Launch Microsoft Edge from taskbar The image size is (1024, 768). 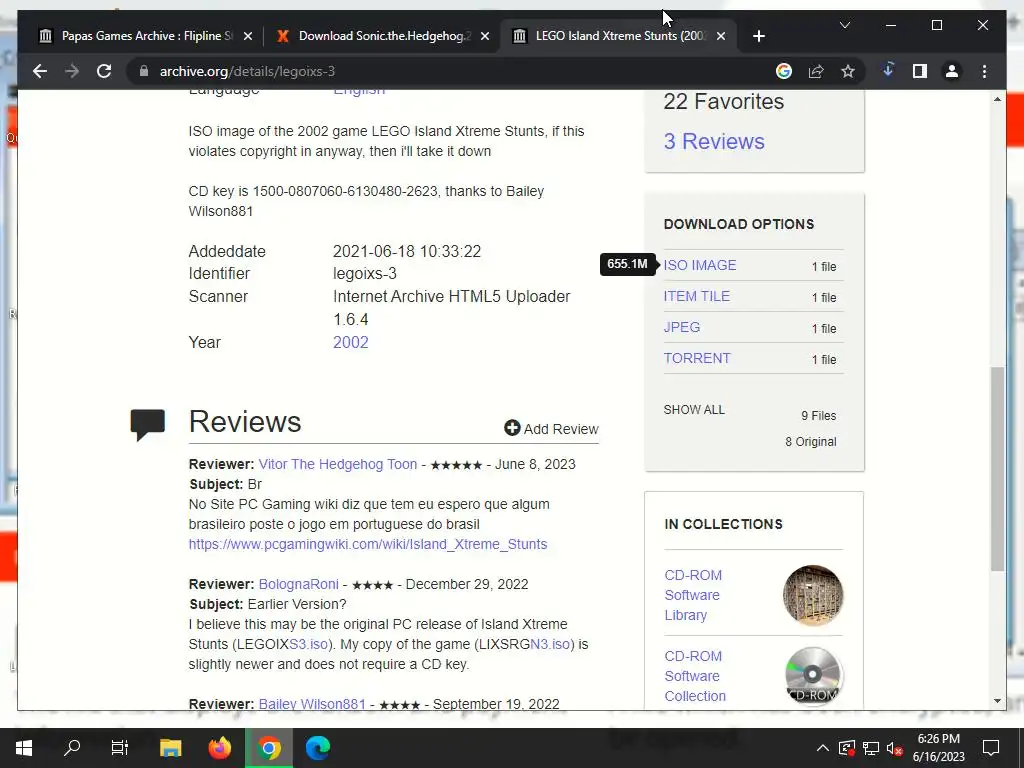coord(317,748)
